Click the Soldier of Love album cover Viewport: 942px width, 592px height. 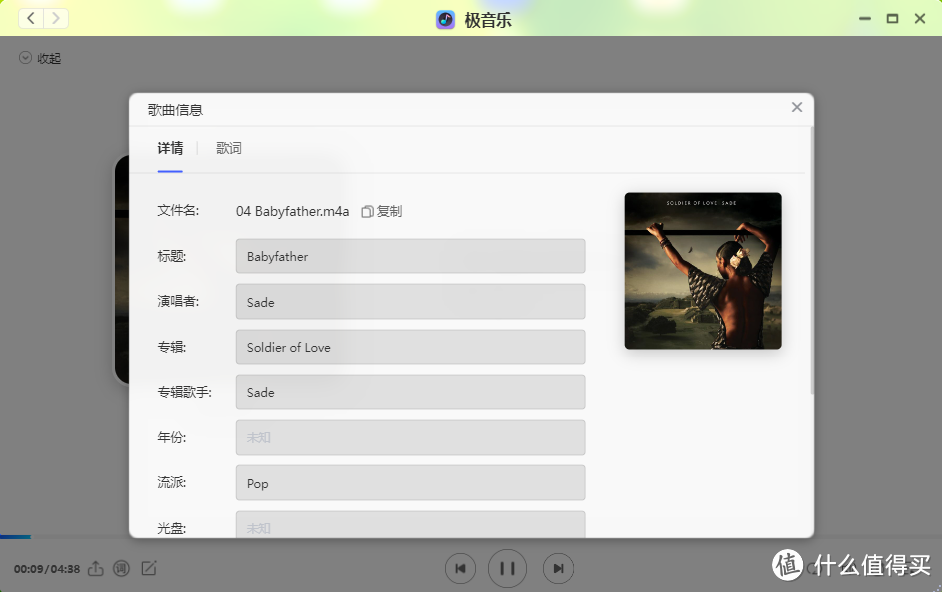703,271
